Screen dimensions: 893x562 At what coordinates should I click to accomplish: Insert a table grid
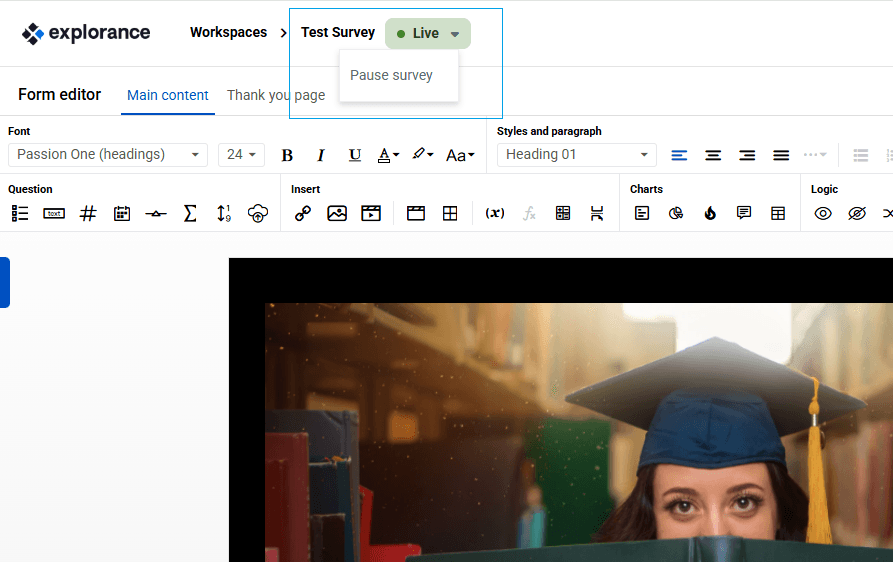click(450, 214)
